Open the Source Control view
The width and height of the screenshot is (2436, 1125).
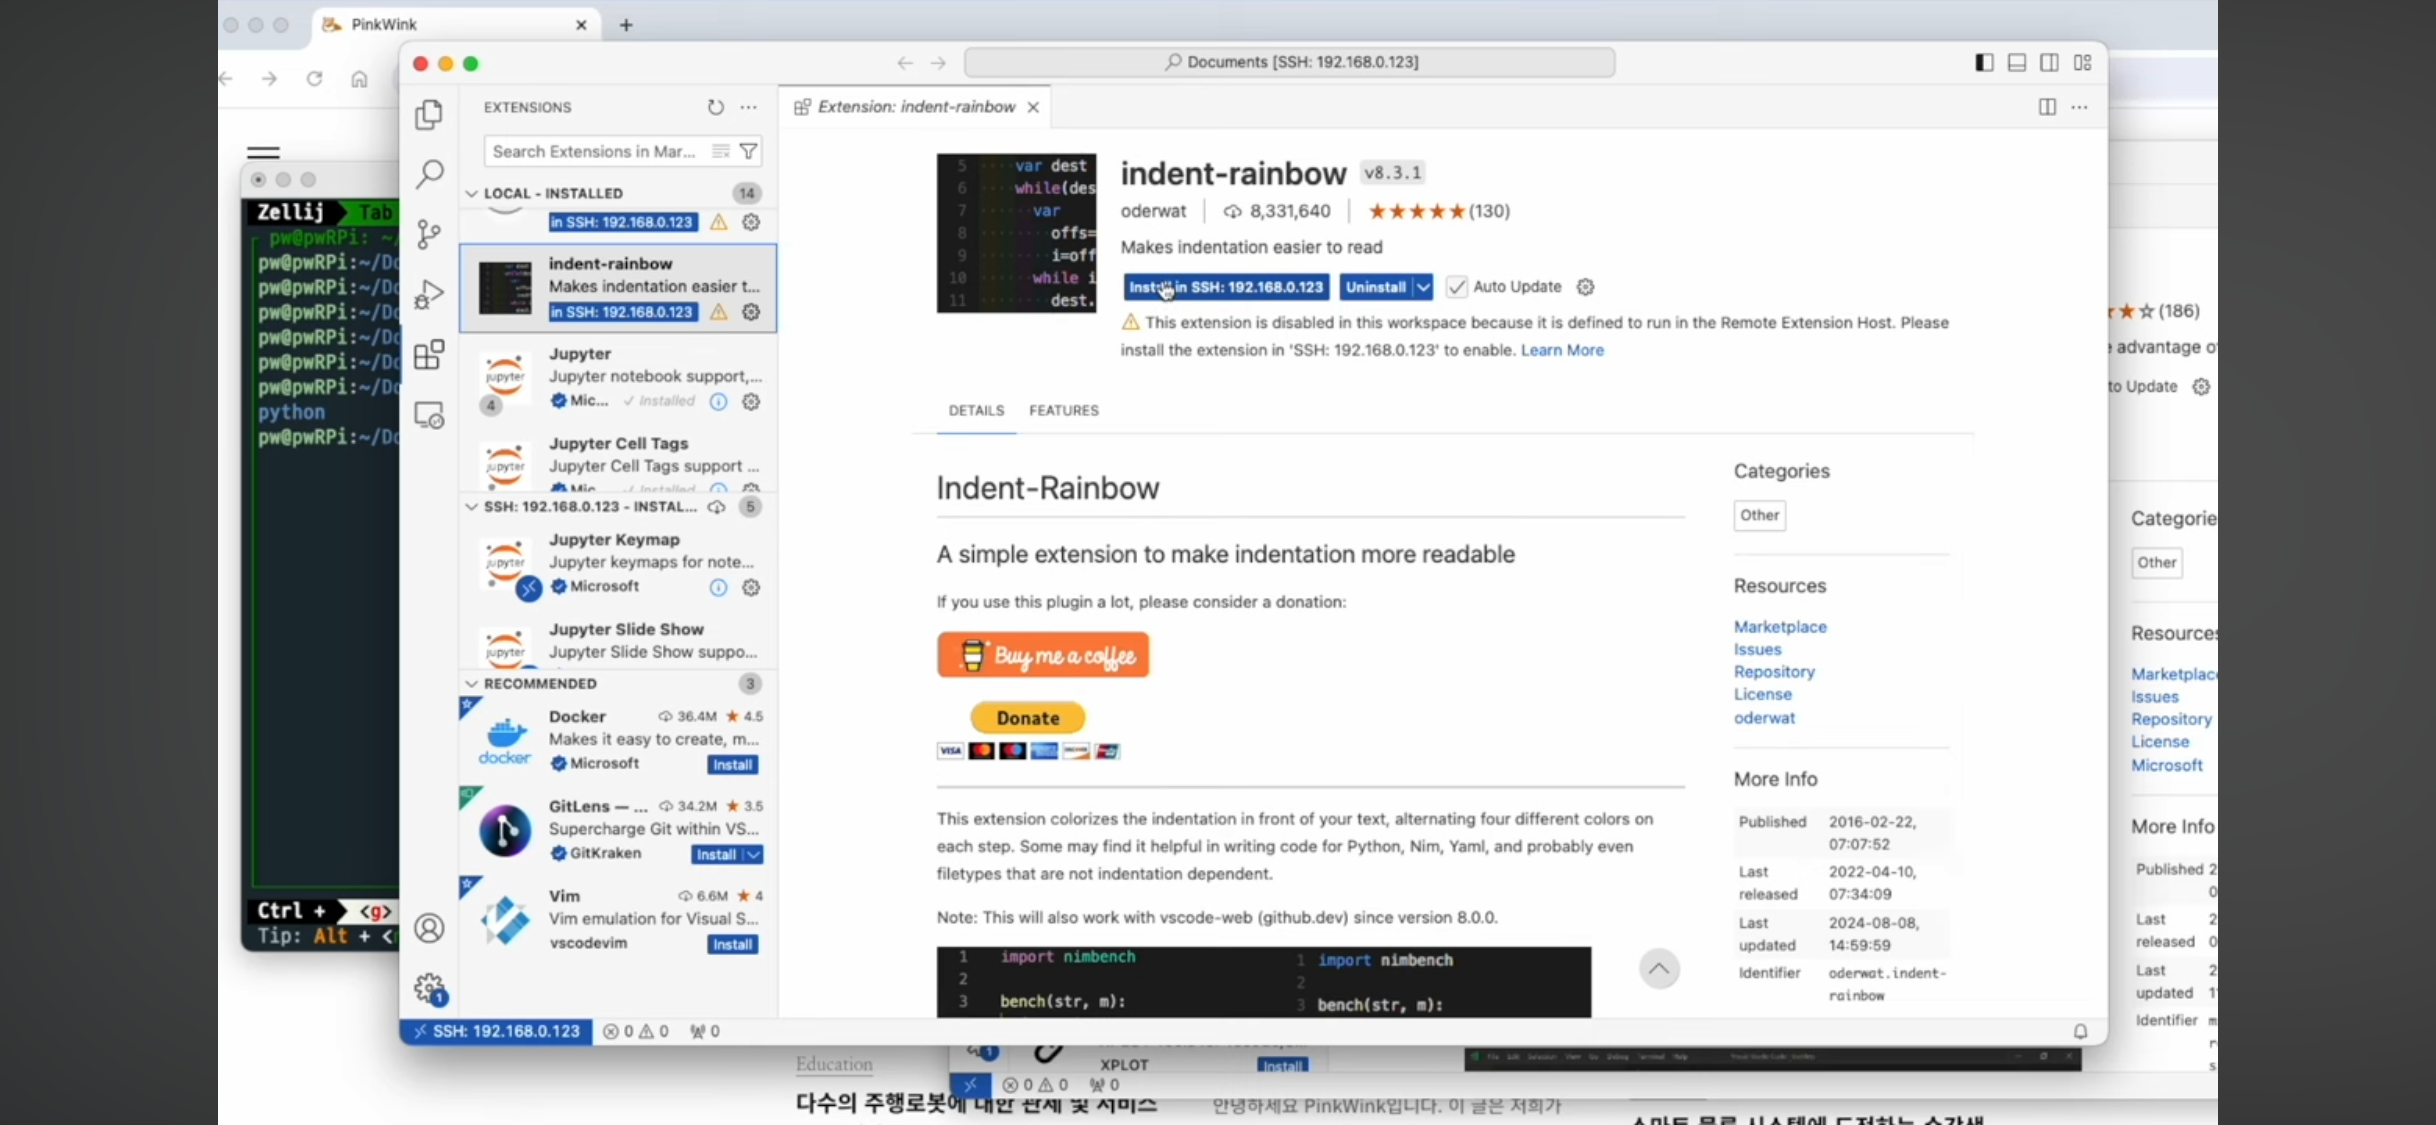429,234
